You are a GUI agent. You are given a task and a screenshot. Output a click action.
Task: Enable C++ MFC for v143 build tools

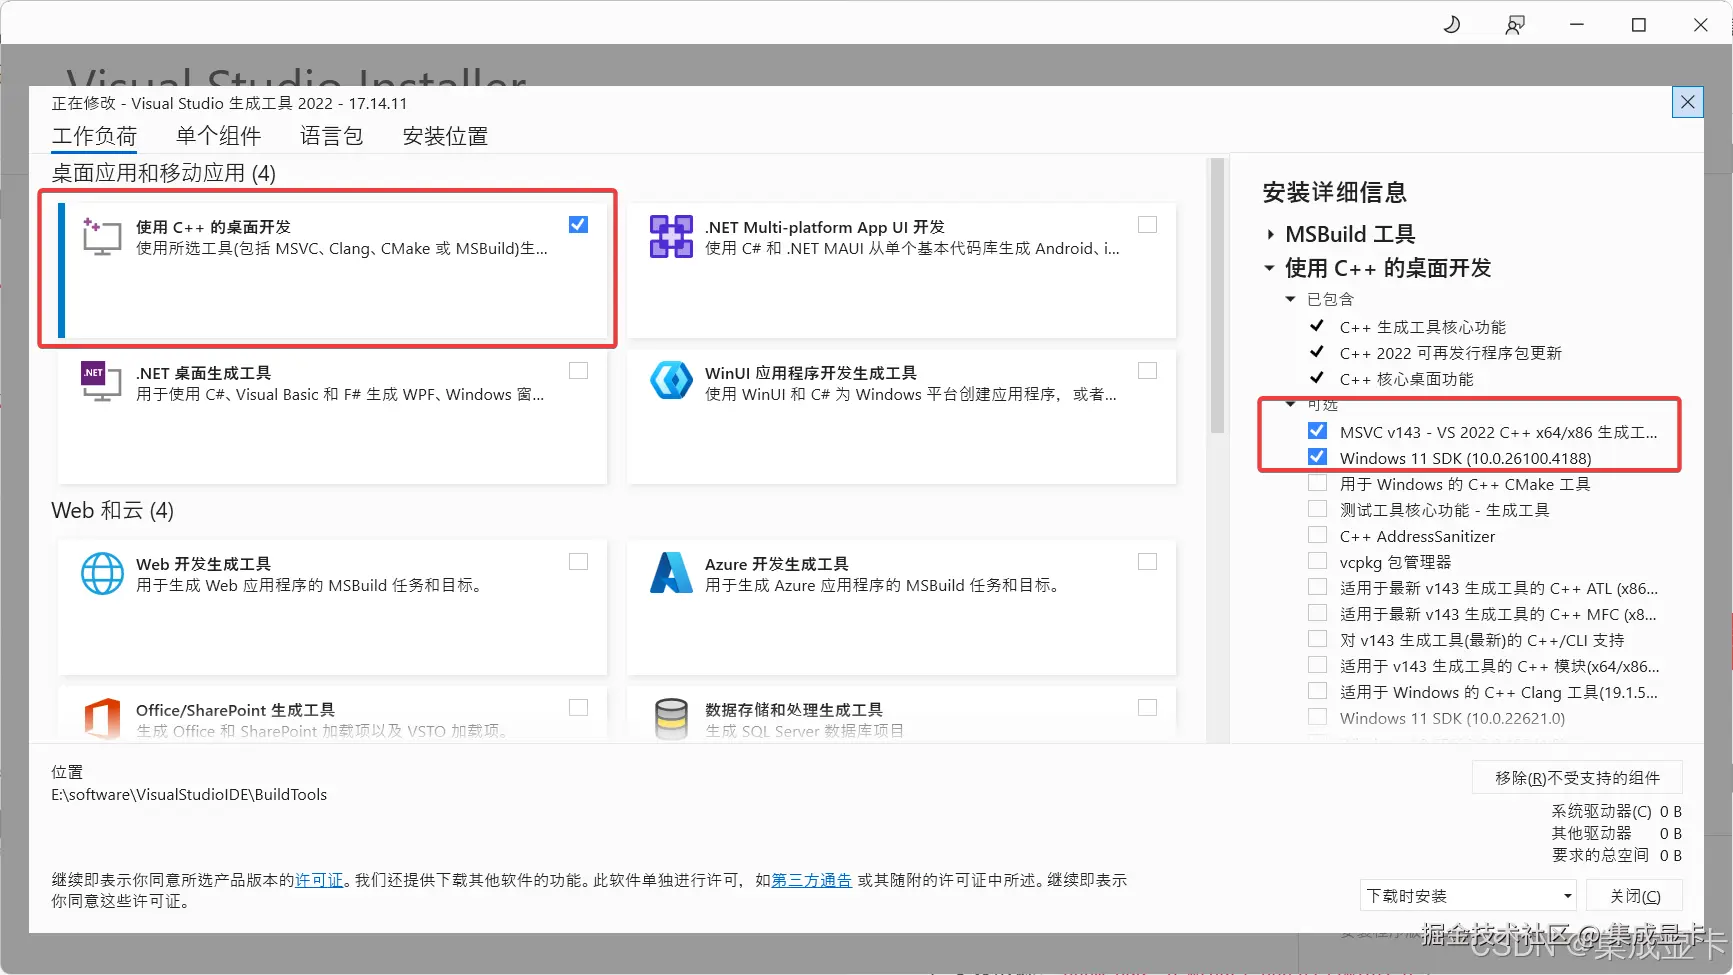tap(1318, 613)
